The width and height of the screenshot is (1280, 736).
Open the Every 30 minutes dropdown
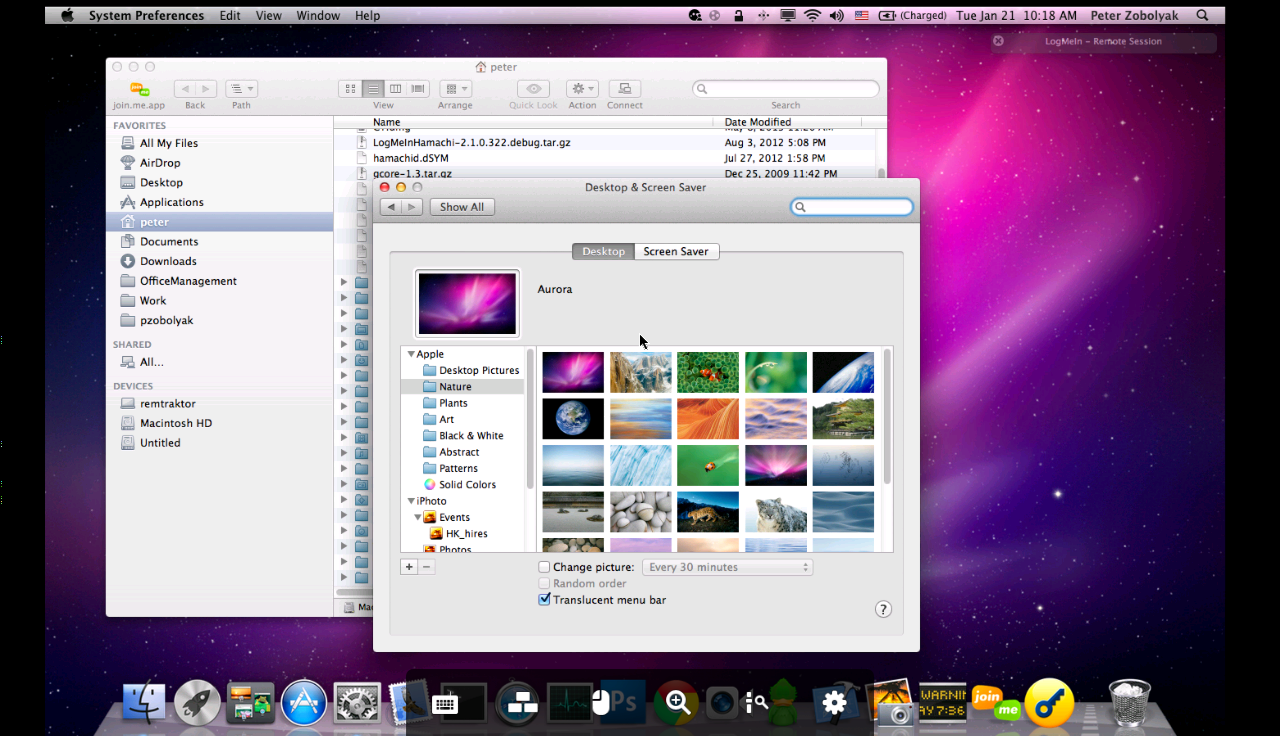[x=727, y=567]
